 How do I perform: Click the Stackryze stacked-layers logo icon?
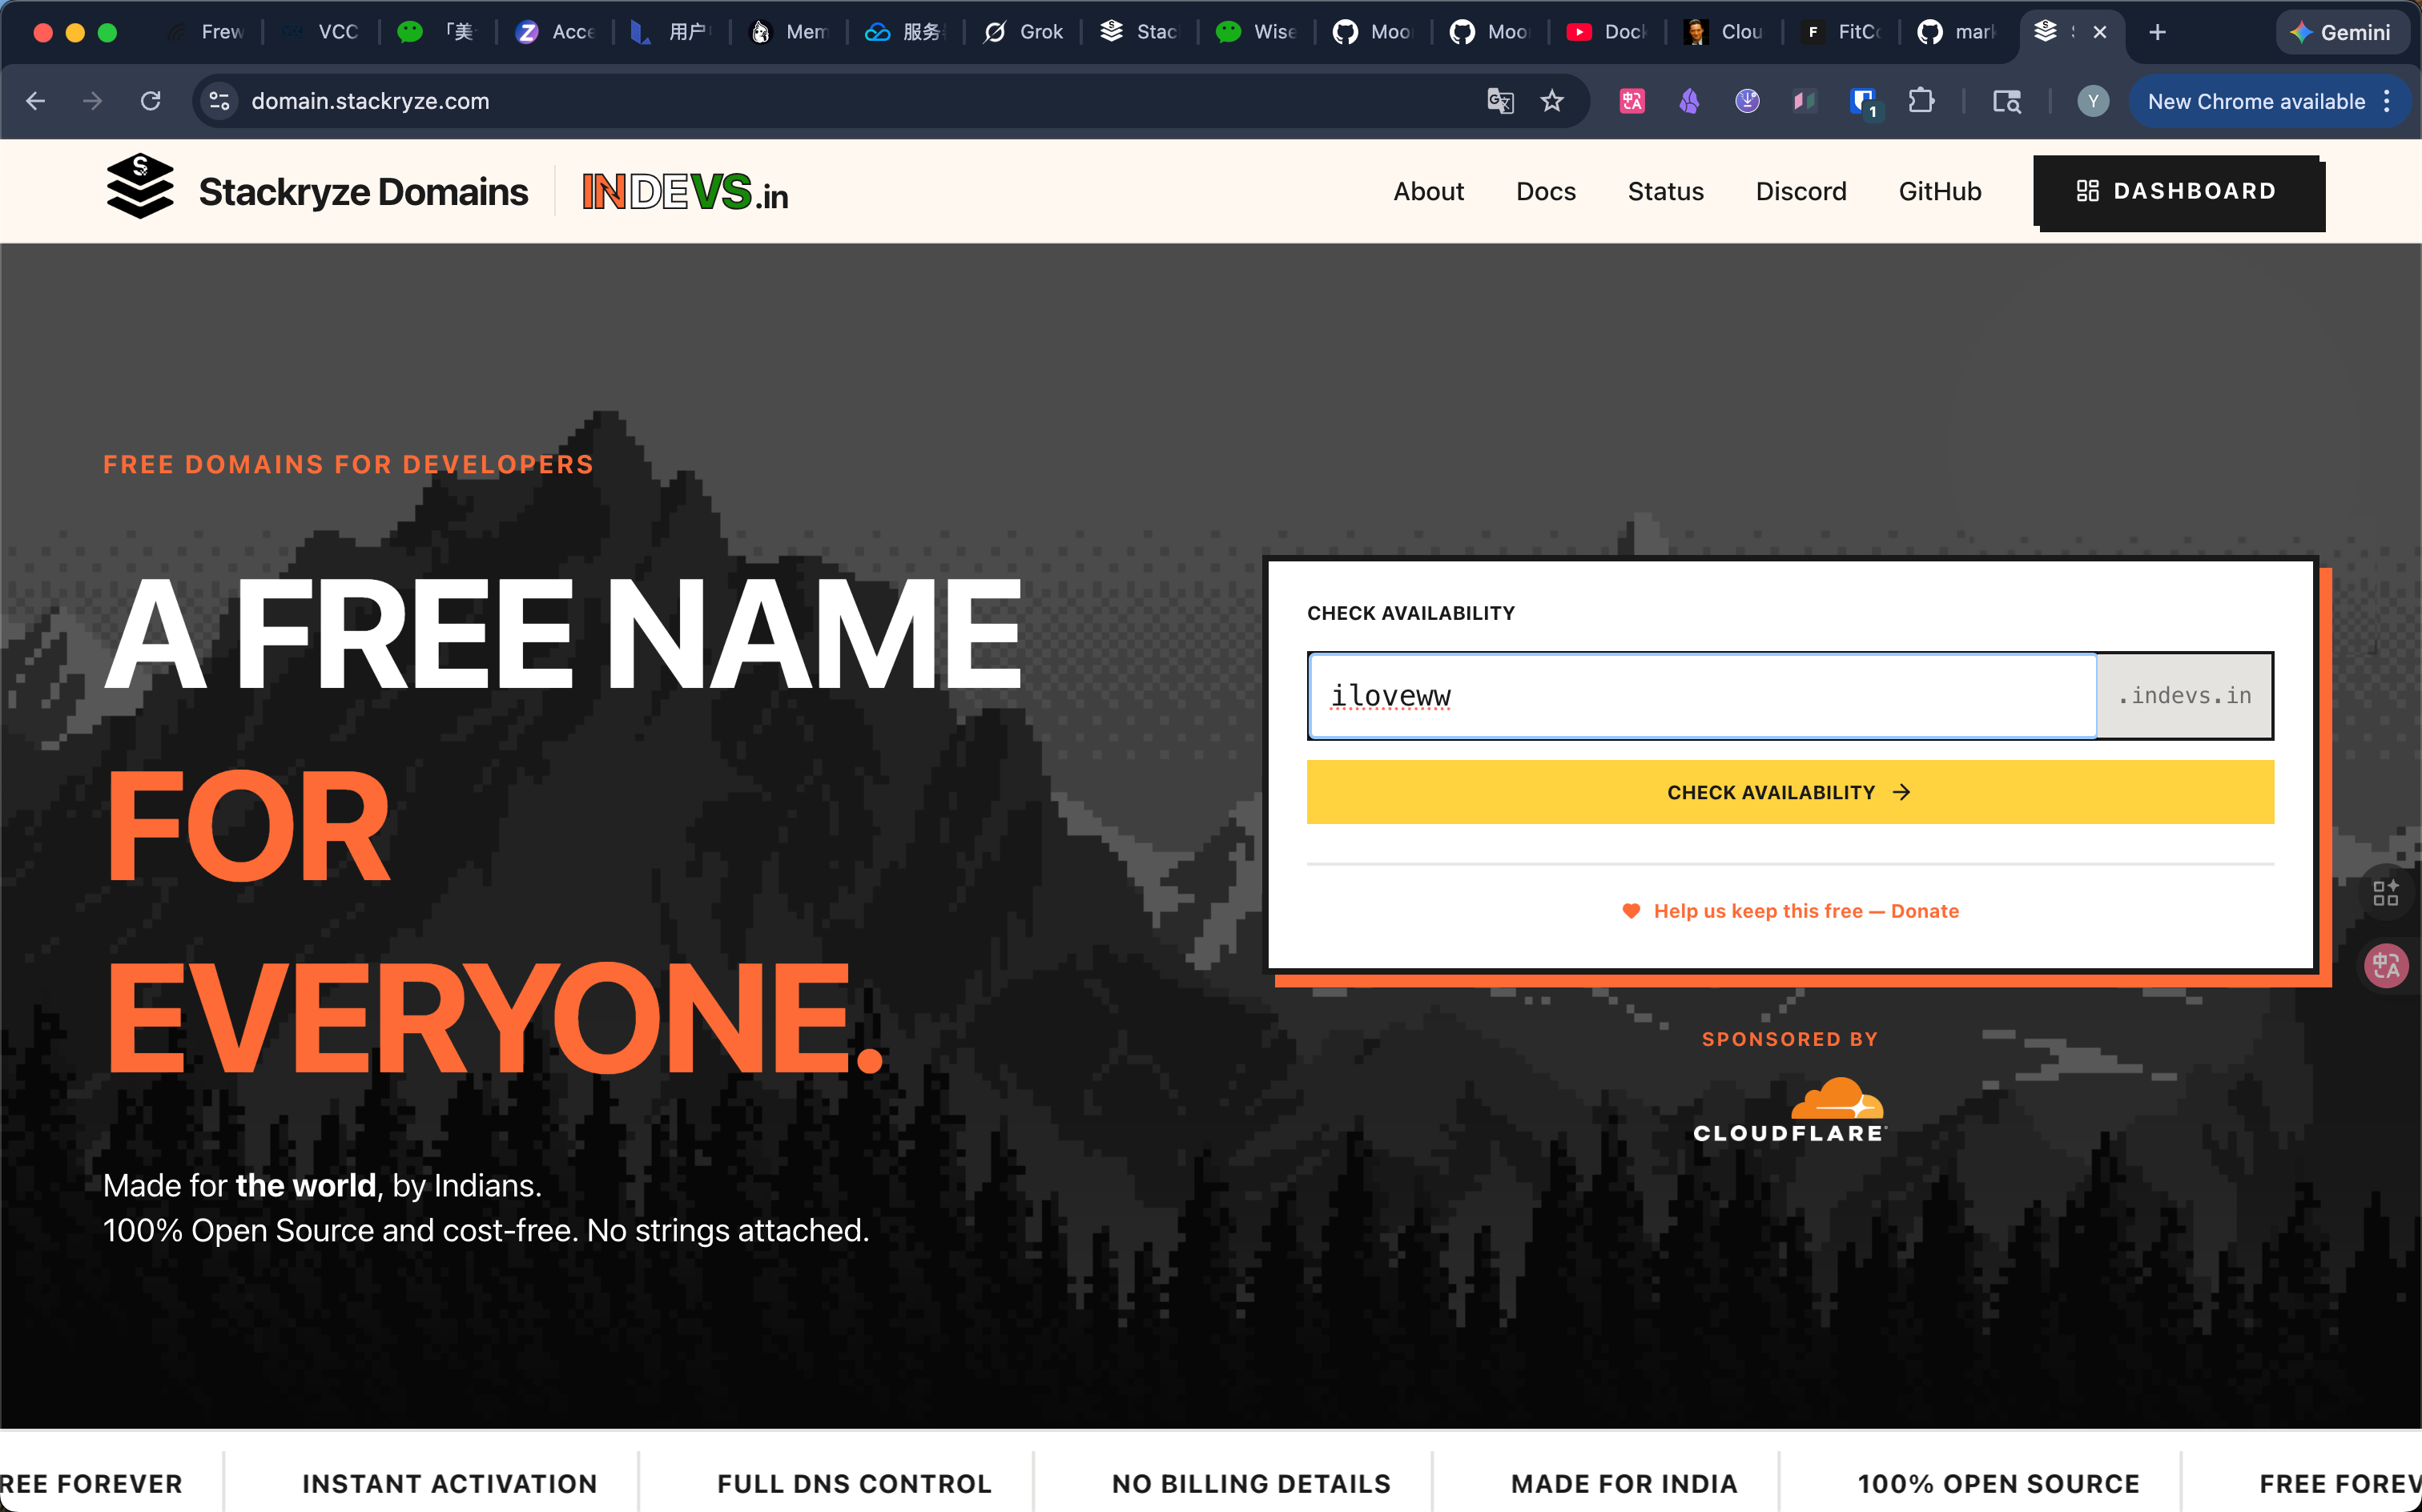140,188
